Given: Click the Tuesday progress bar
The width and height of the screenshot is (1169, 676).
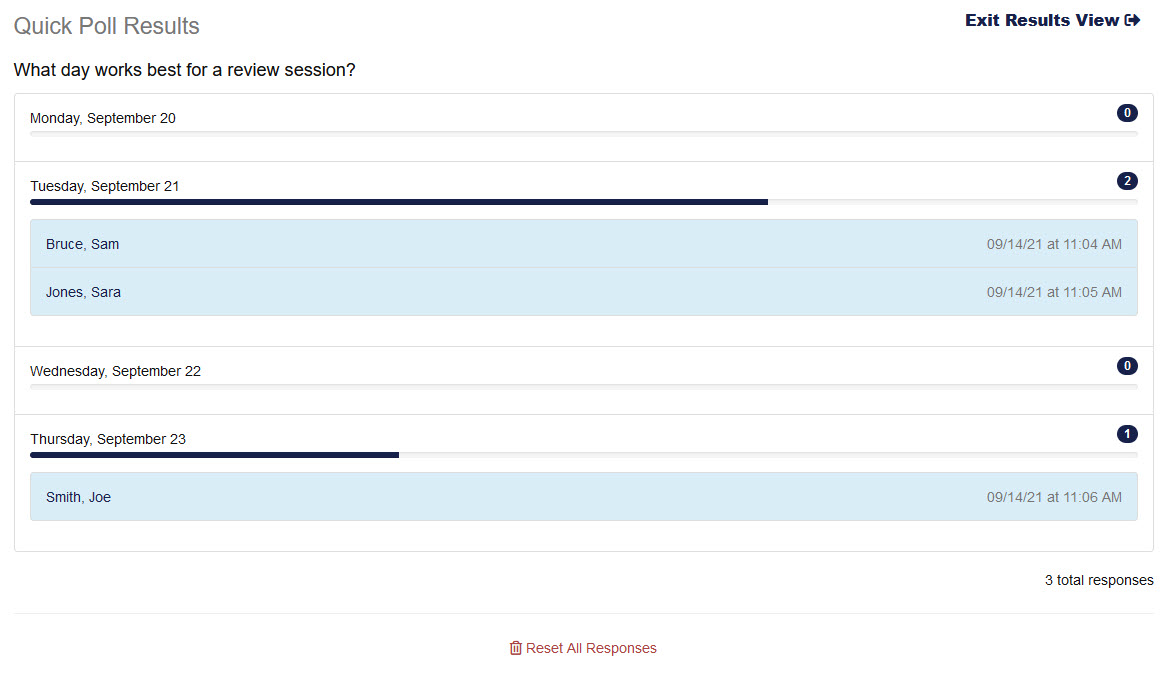Looking at the screenshot, I should (399, 202).
